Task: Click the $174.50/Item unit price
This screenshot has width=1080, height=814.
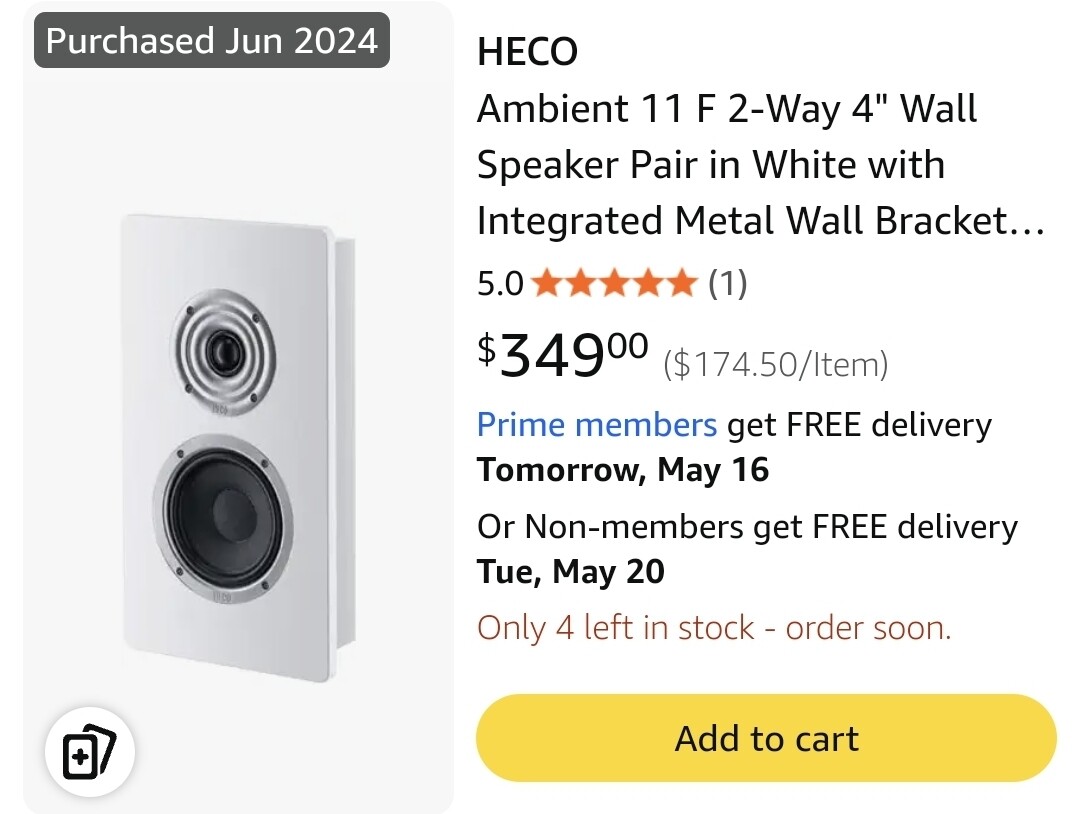Action: click(x=775, y=364)
